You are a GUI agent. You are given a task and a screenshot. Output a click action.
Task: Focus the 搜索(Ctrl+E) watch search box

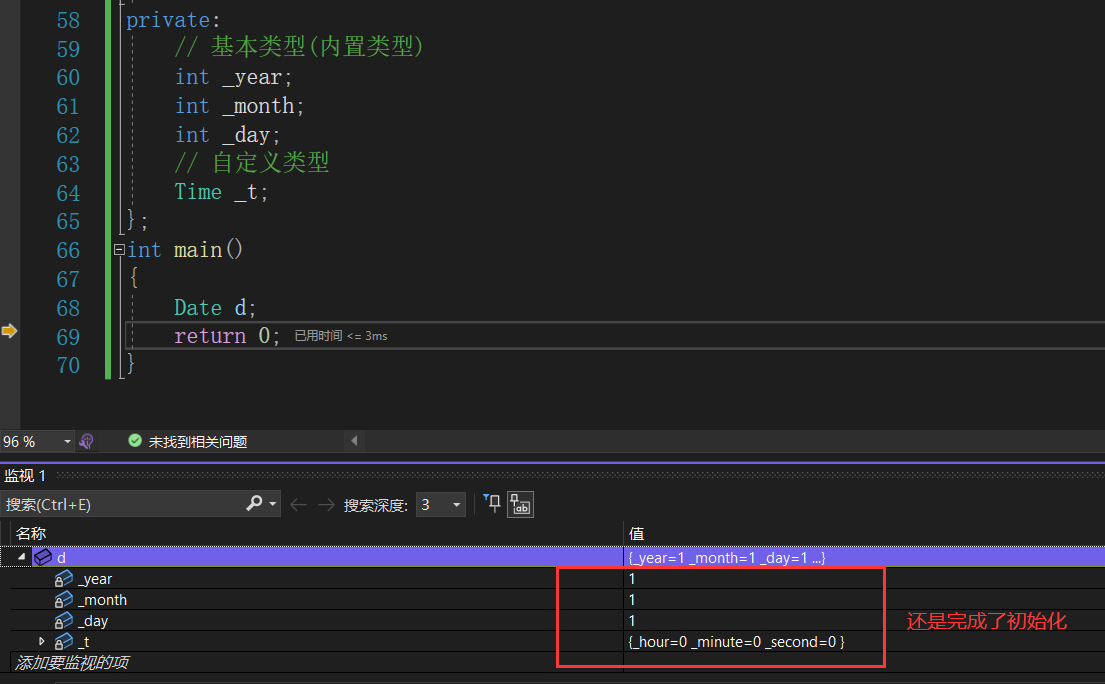point(123,504)
